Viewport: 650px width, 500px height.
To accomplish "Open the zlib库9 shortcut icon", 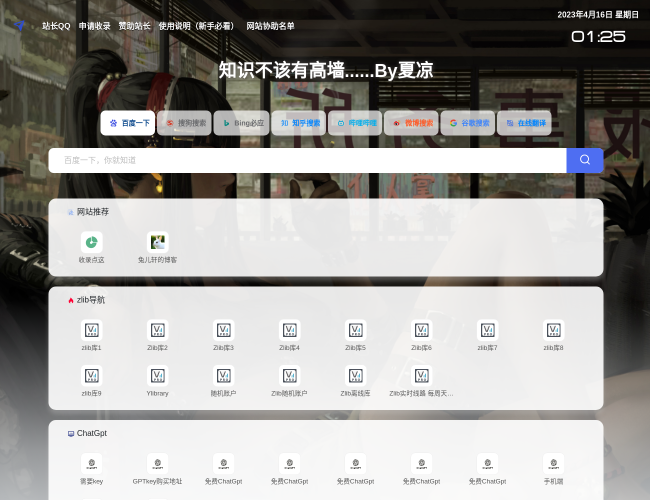I will tap(92, 376).
